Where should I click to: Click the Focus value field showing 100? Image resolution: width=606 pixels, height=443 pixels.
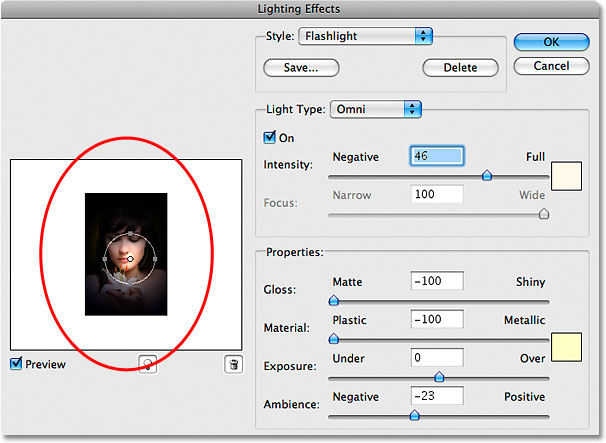click(437, 194)
